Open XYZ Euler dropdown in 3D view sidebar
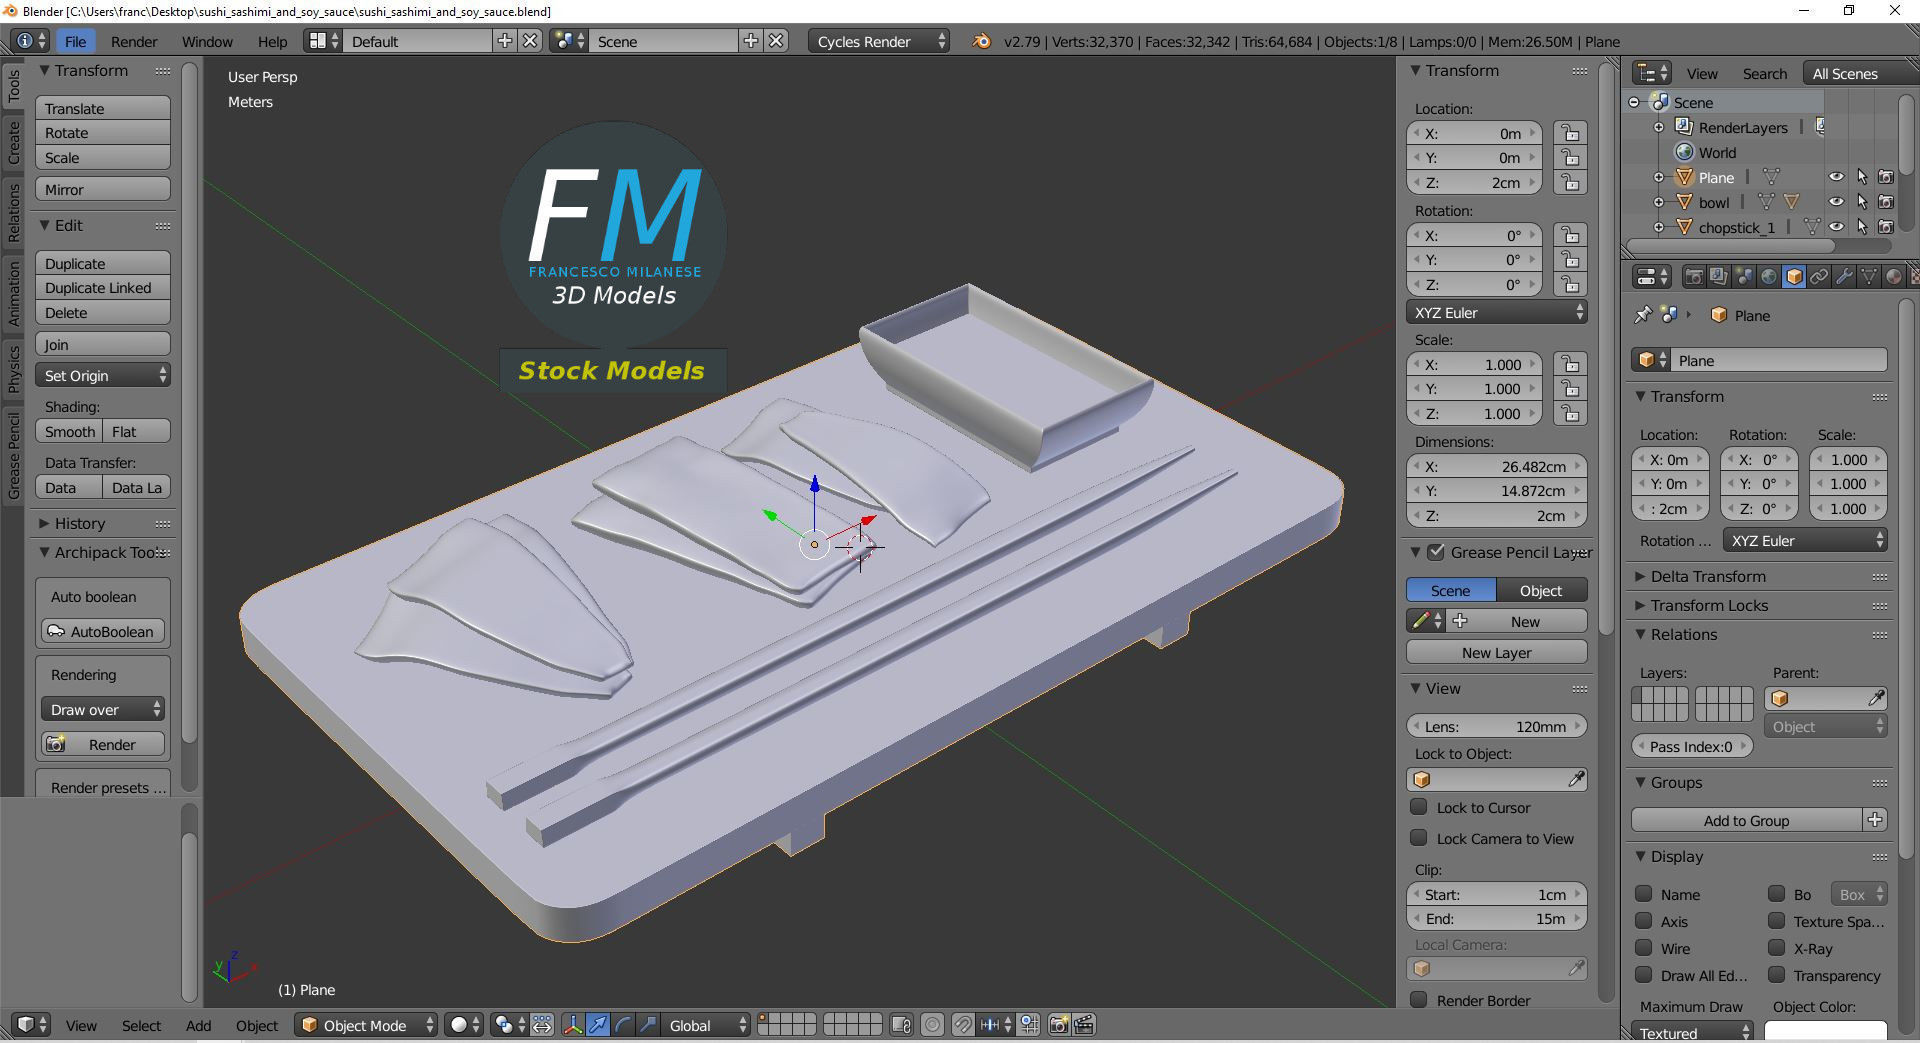The image size is (1920, 1043). tap(1497, 312)
